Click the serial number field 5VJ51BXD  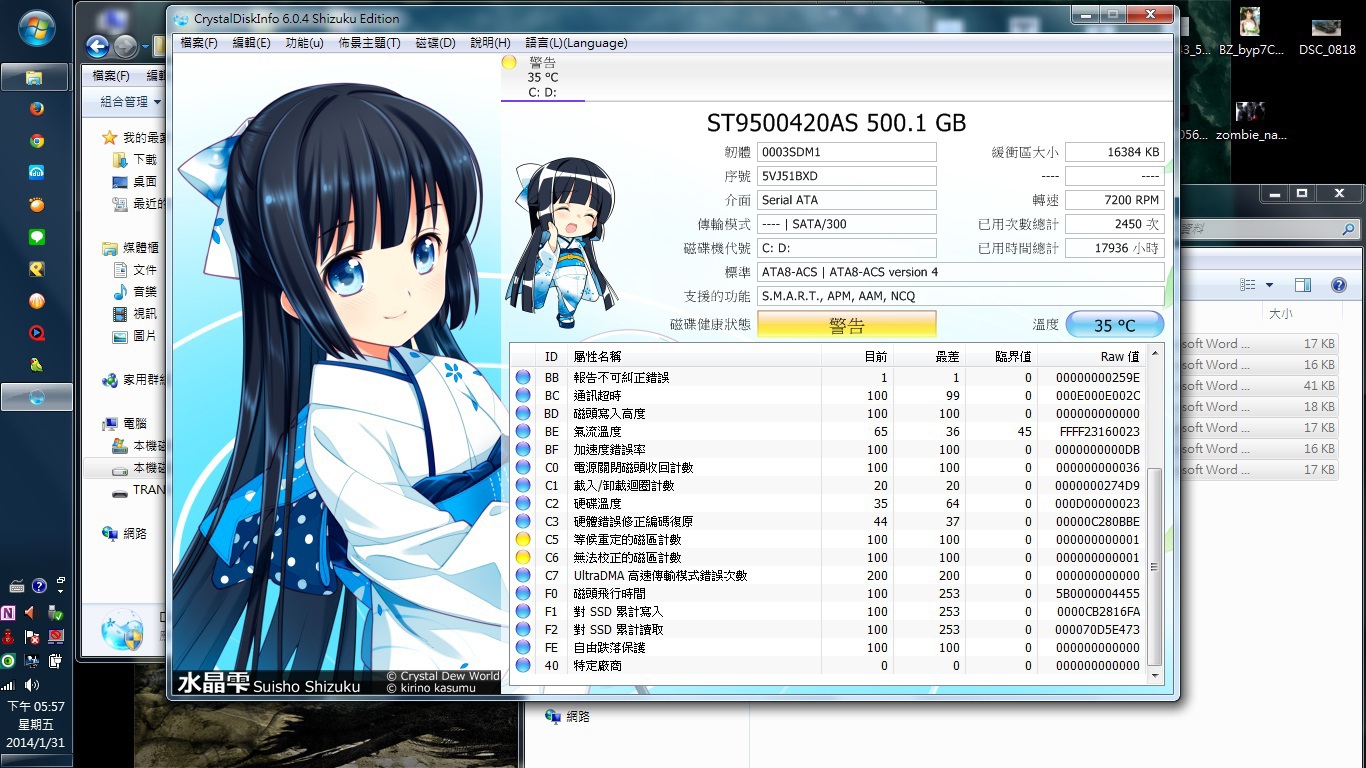[846, 176]
